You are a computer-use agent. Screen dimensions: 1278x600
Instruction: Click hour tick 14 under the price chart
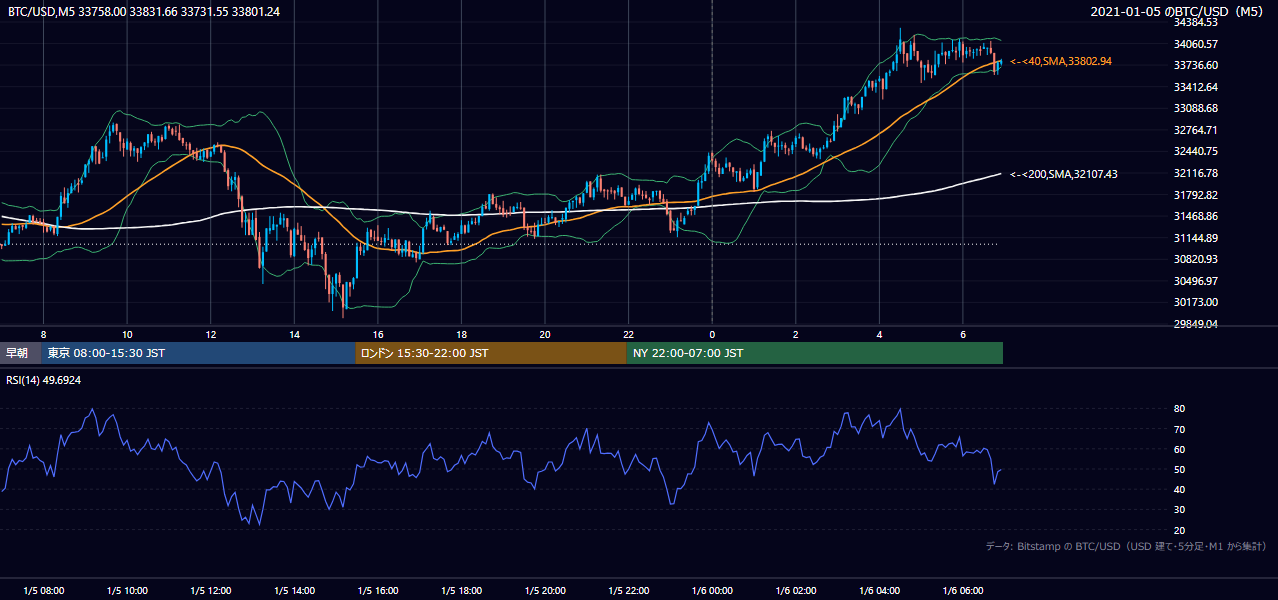point(294,334)
